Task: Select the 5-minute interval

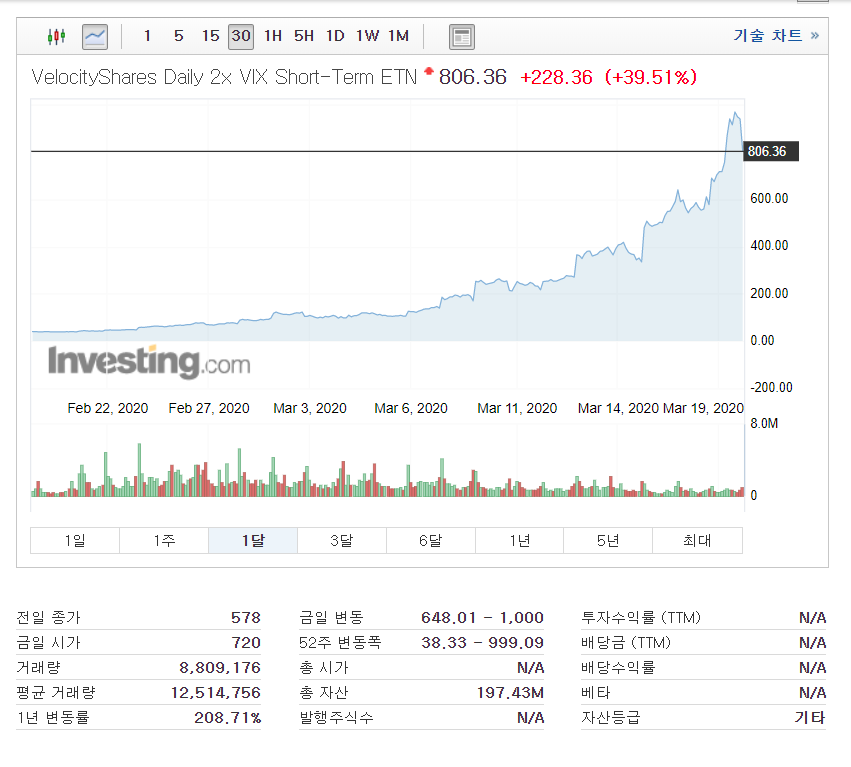Action: (x=177, y=35)
